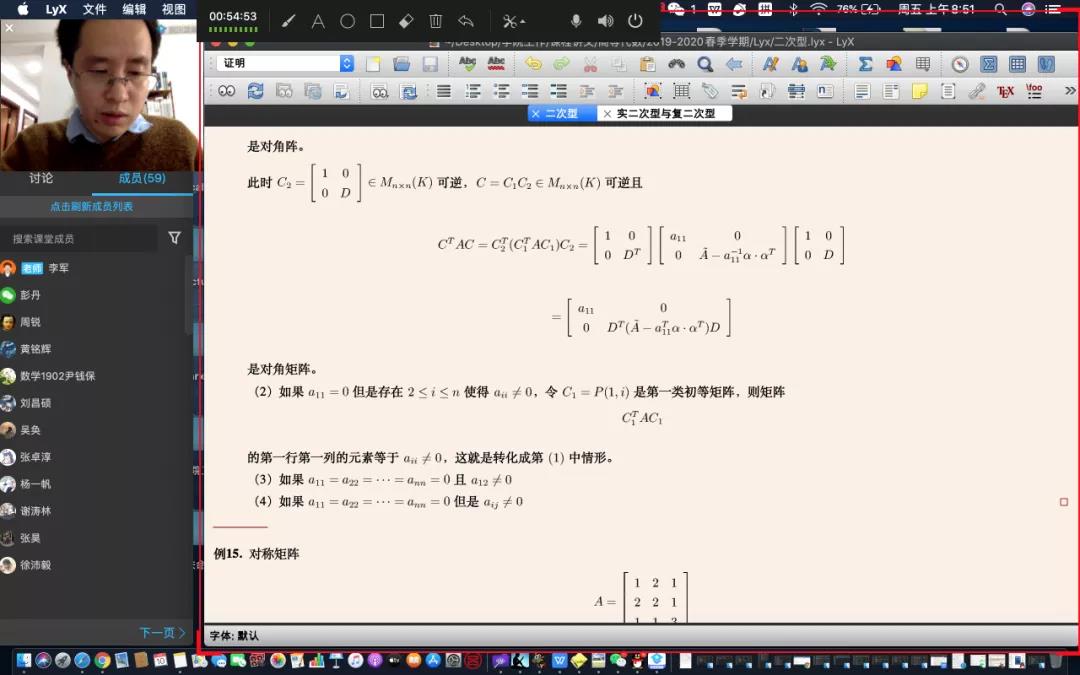
Task: Open view other formats dropdown
Action: pos(380,91)
